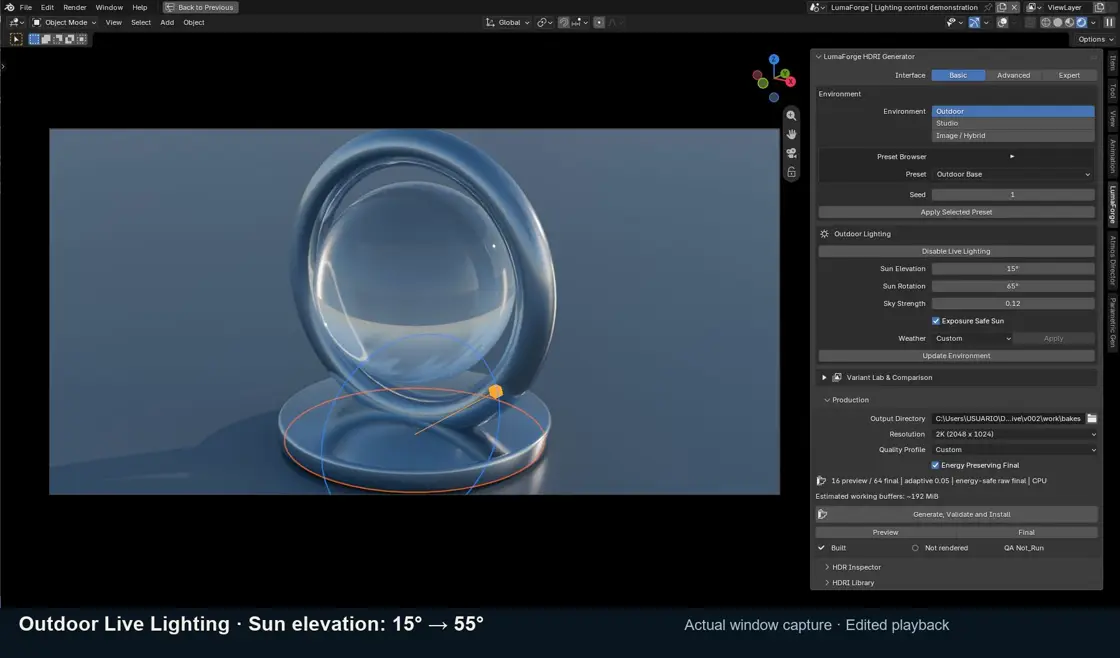Screen dimensions: 1120x658
Task: Expand Preset Browser arrow
Action: click(1012, 156)
